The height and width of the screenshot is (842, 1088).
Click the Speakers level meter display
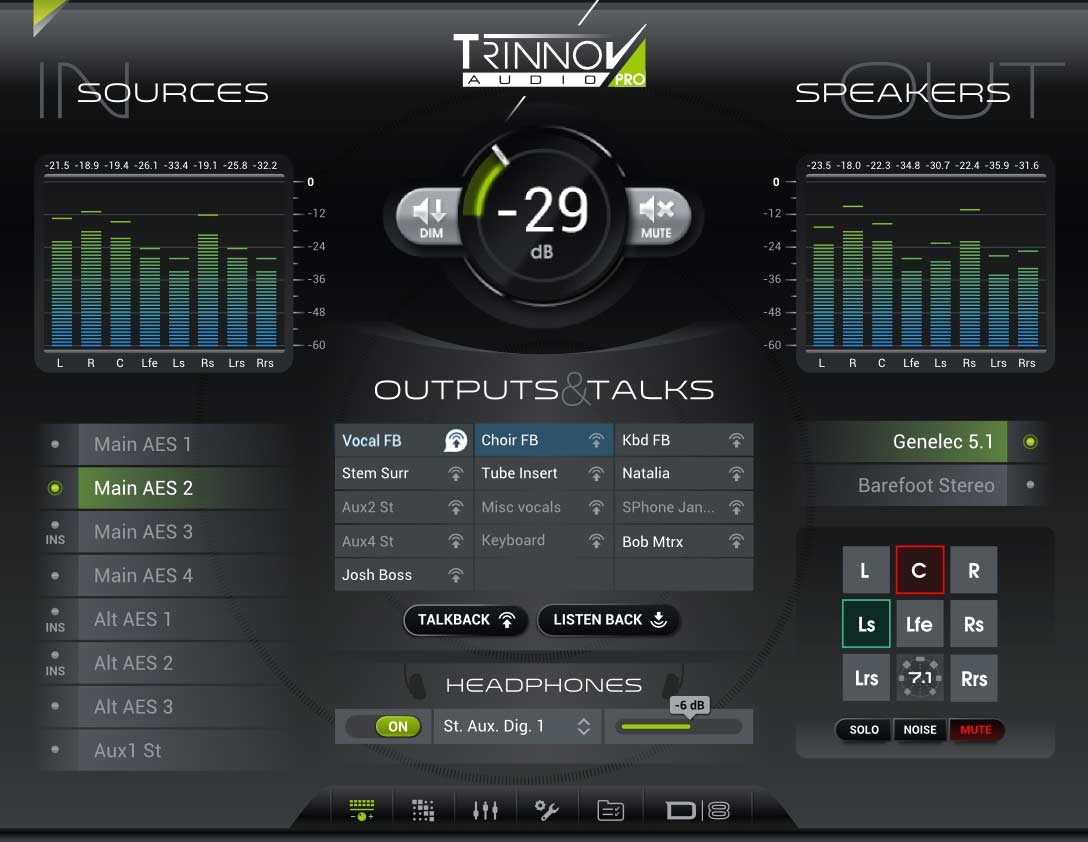click(925, 264)
